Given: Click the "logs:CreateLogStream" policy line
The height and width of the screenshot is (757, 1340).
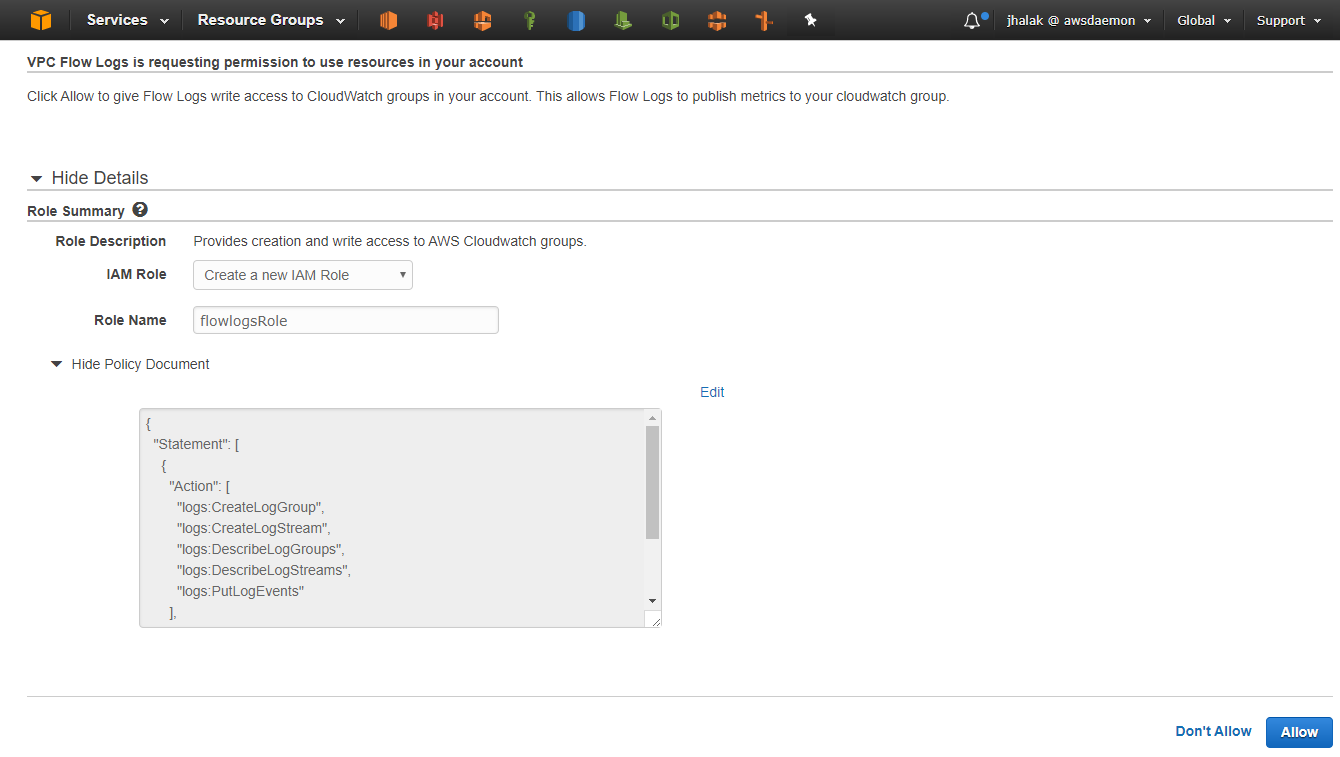Looking at the screenshot, I should click(x=253, y=528).
